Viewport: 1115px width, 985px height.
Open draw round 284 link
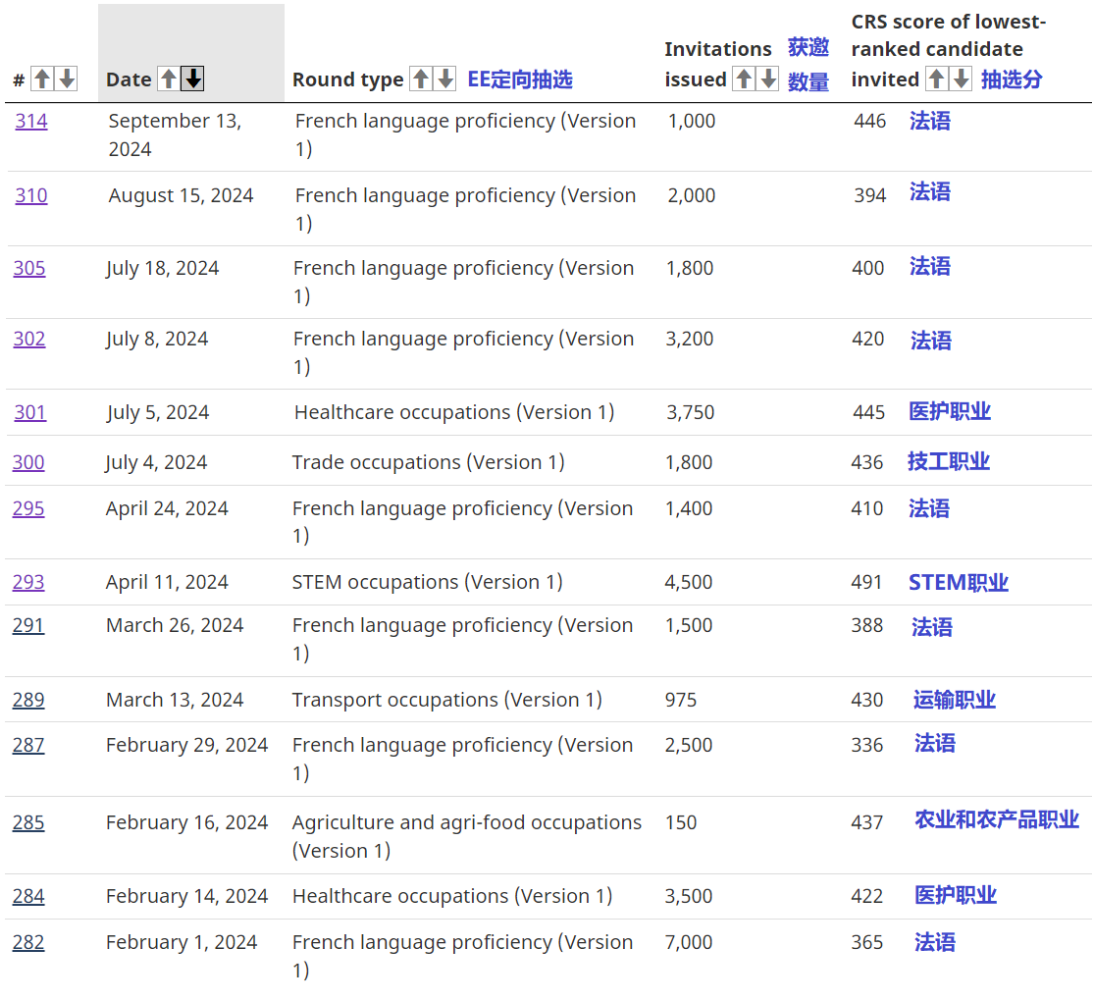[28, 896]
